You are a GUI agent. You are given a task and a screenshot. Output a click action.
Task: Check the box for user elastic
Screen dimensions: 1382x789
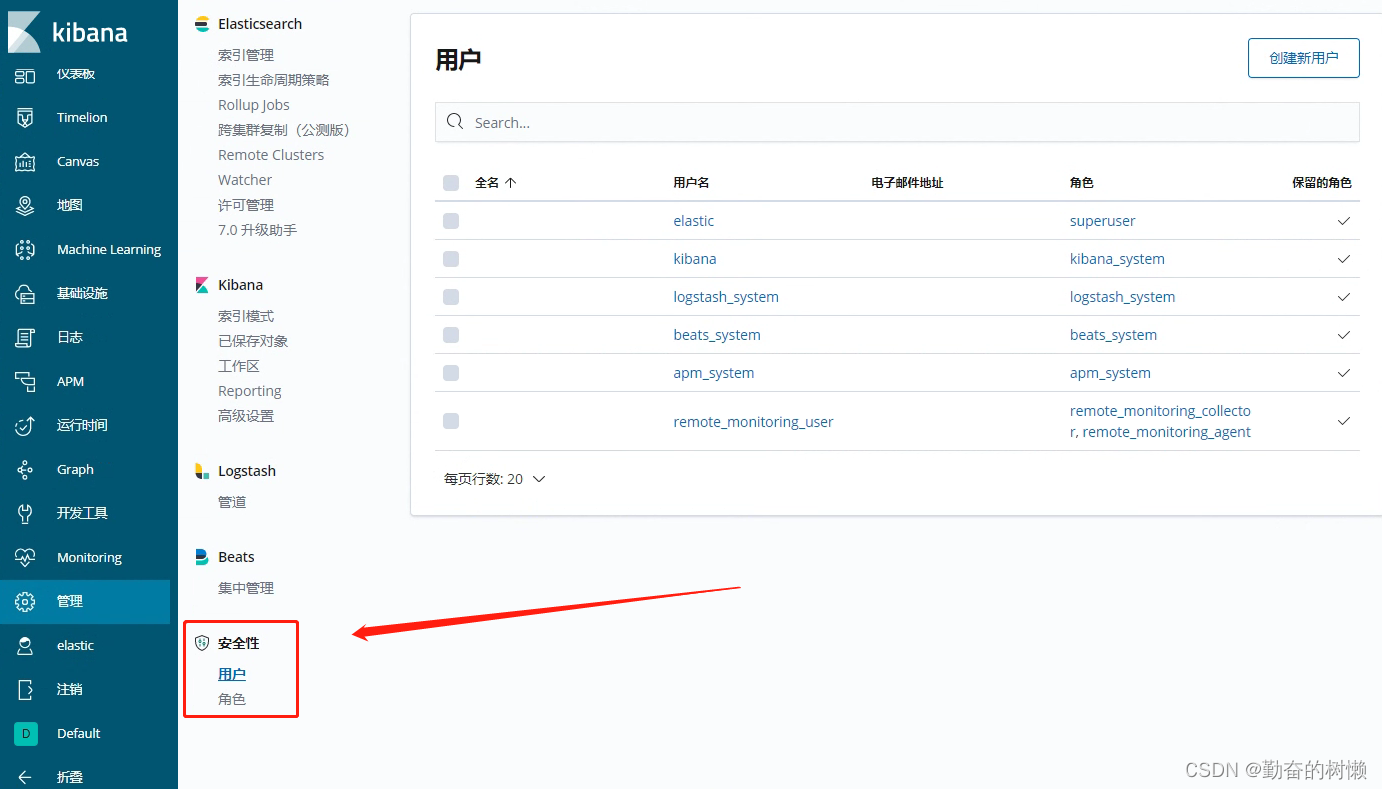coord(451,221)
